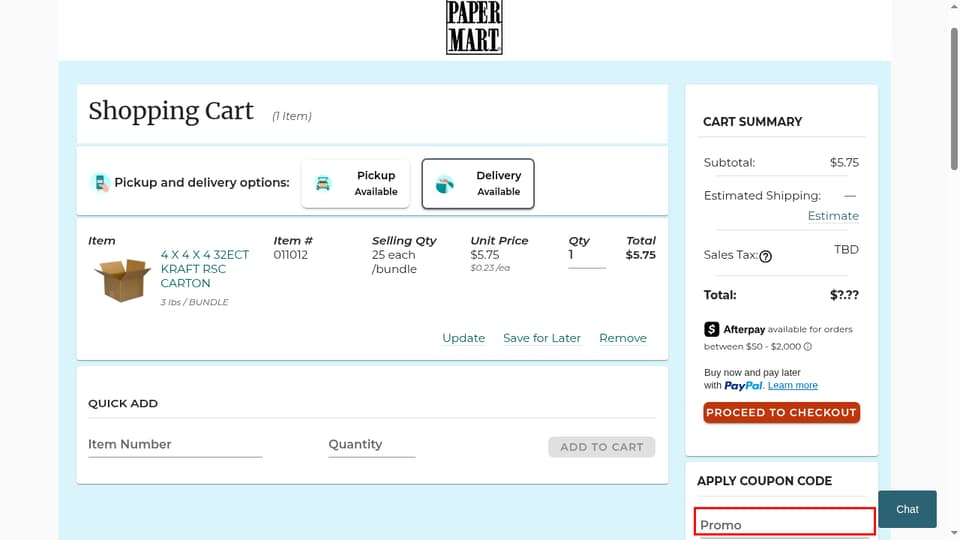The height and width of the screenshot is (540, 960).
Task: Edit the Qty field for the carton
Action: (587, 256)
